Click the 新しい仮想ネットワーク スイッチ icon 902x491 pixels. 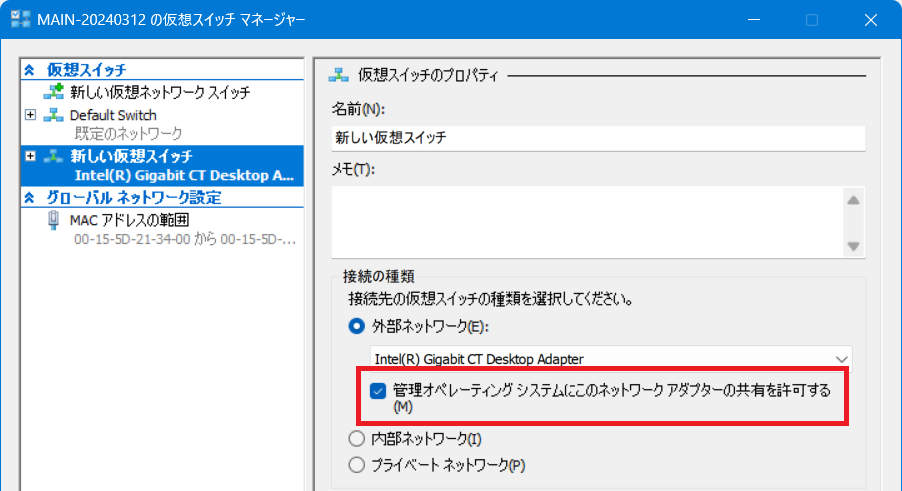[54, 92]
